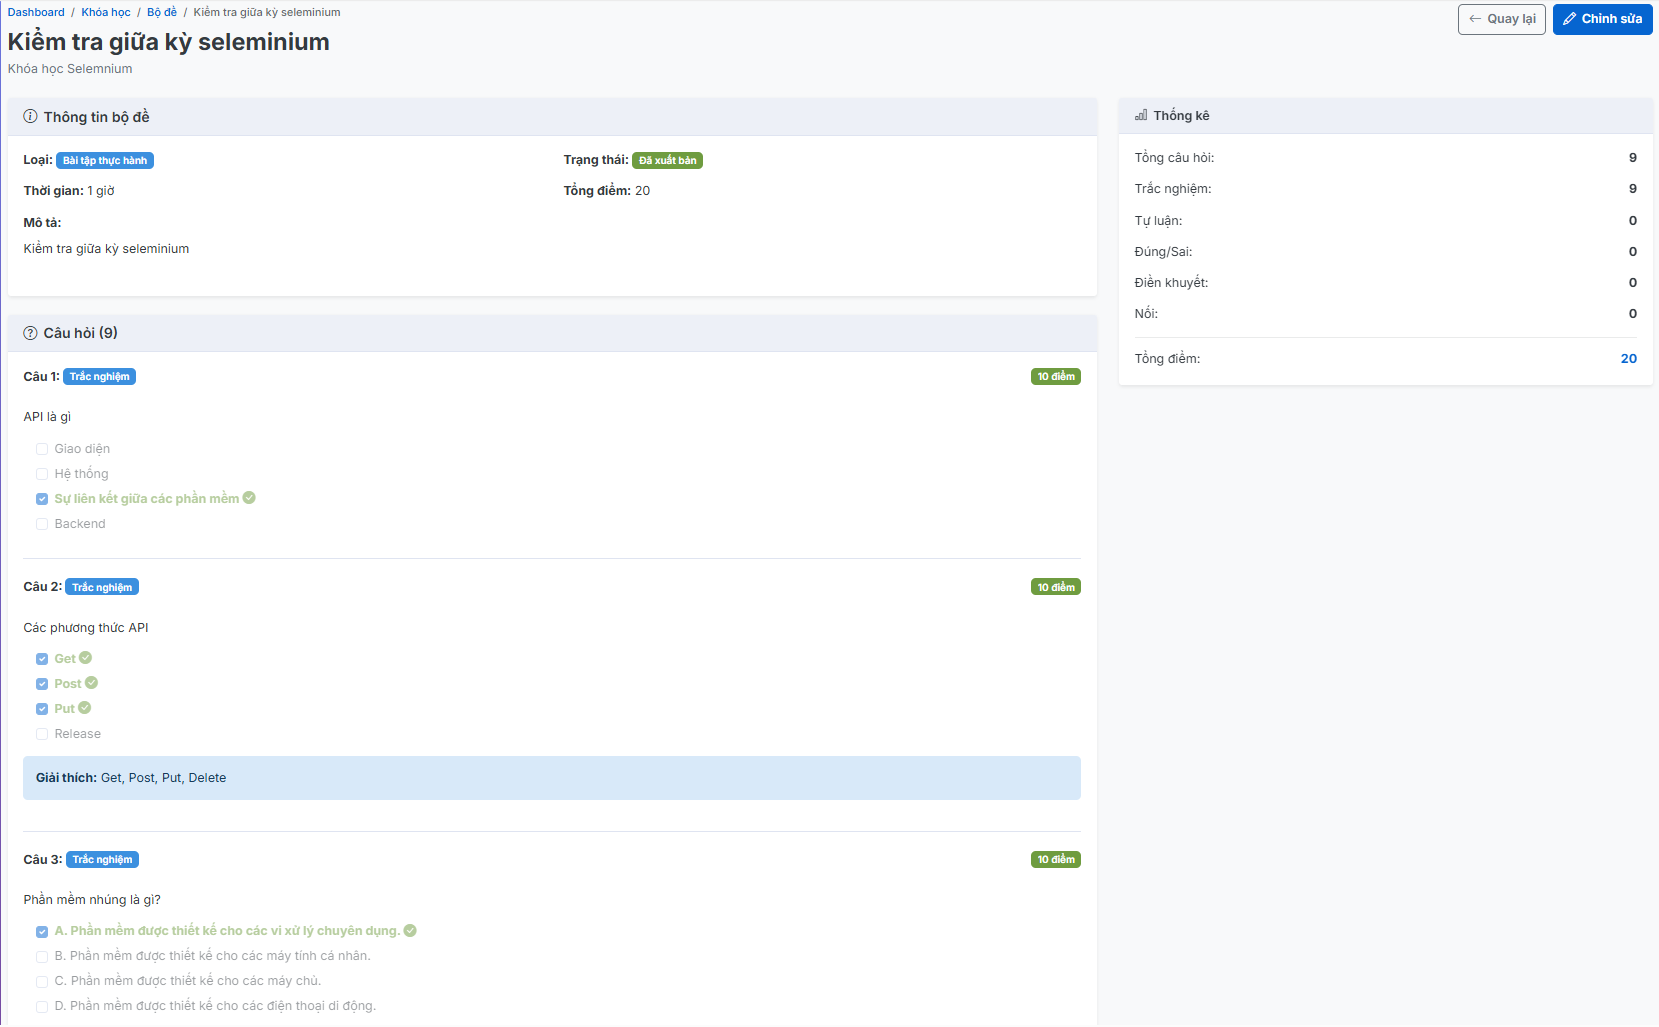The width and height of the screenshot is (1659, 1027).
Task: Click the 'Đã xuất bản' status badge
Action: (667, 161)
